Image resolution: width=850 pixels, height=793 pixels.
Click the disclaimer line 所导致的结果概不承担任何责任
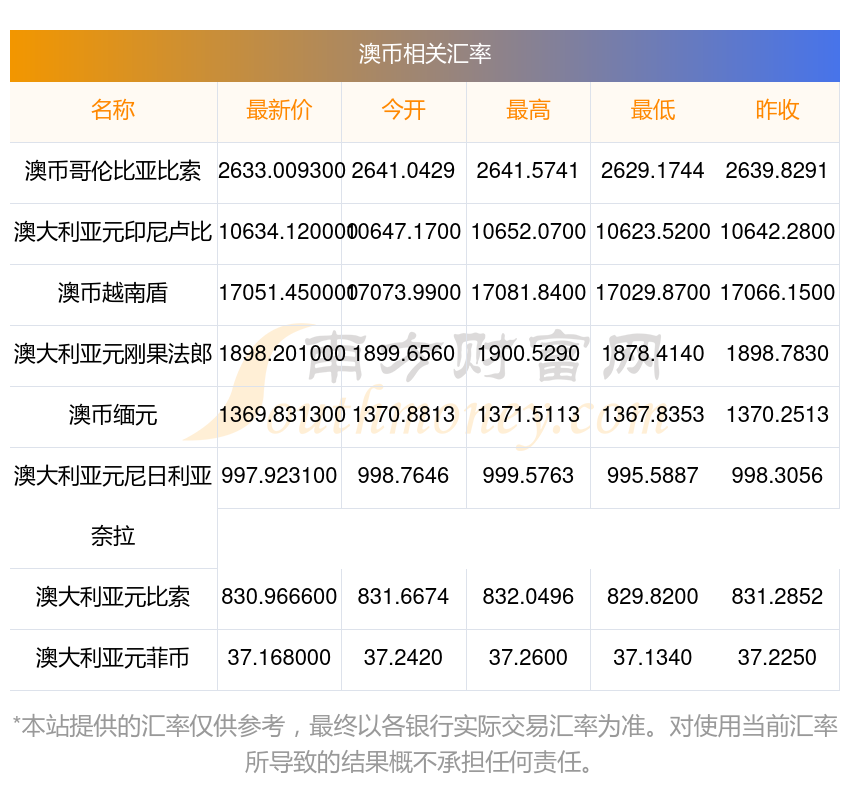click(x=417, y=763)
